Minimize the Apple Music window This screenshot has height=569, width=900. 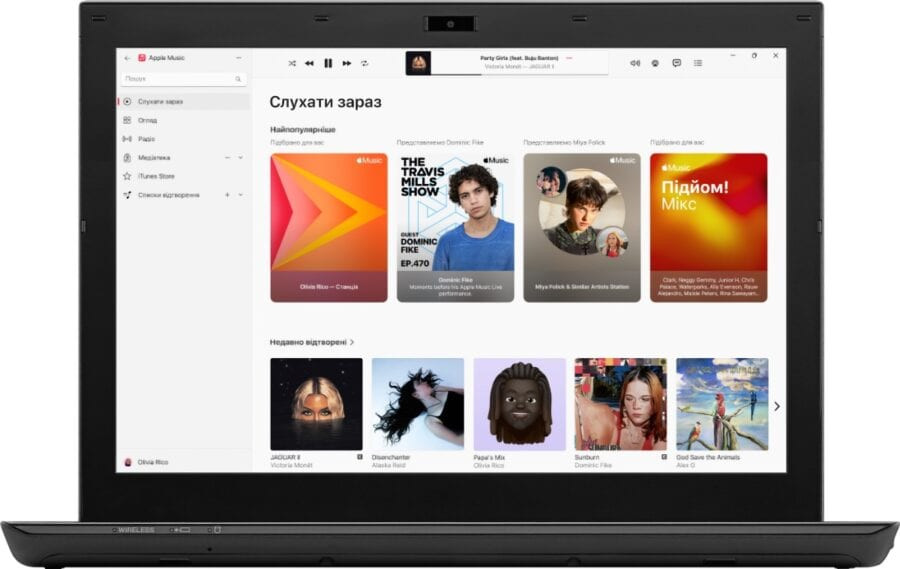(x=733, y=56)
